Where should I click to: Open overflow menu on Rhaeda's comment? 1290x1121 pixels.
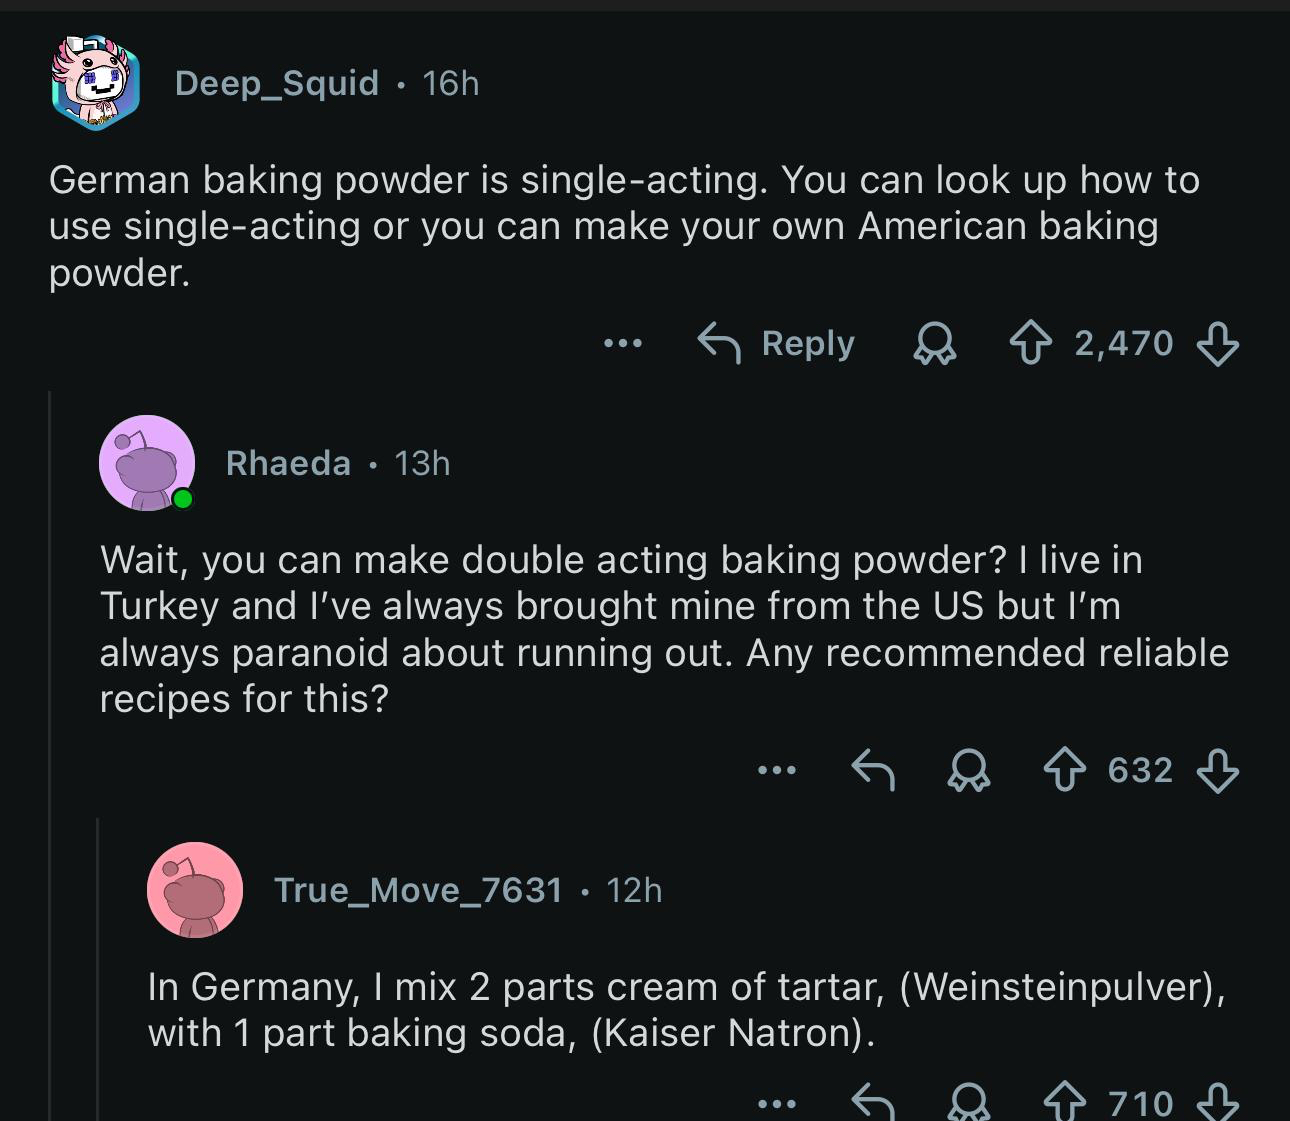point(777,771)
